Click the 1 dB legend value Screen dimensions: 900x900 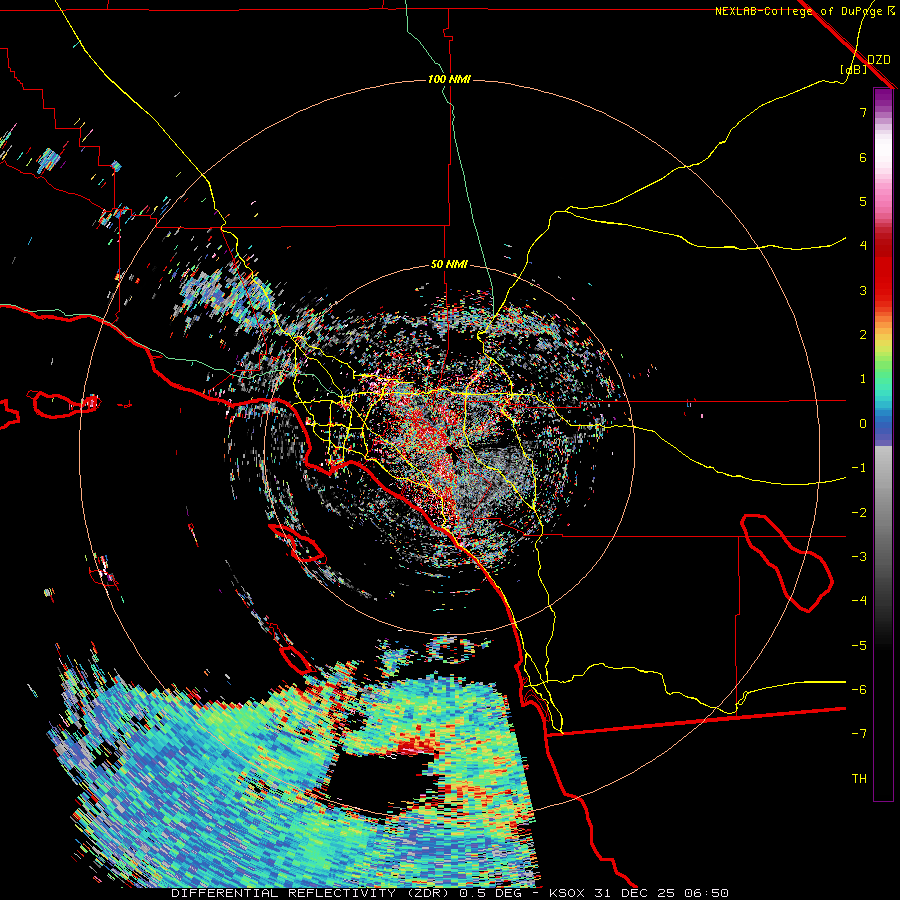coord(863,379)
